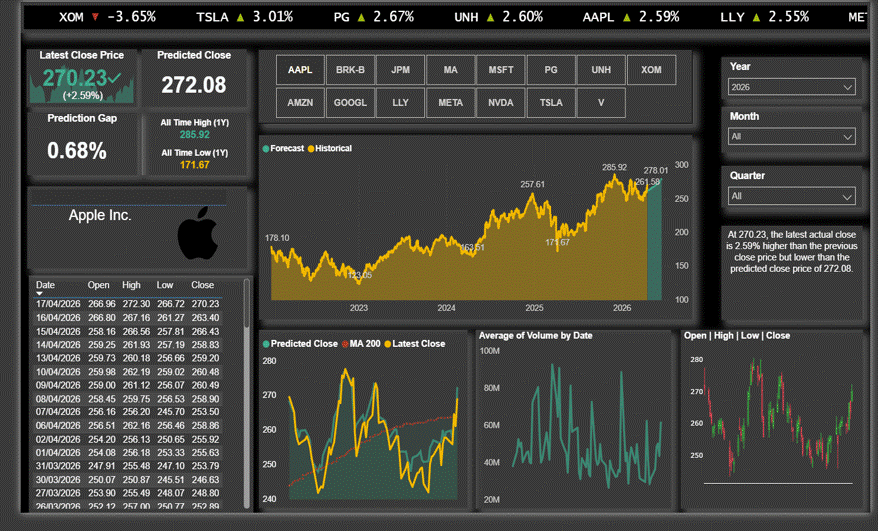Click the red down arrow next to XOM

[x=95, y=17]
